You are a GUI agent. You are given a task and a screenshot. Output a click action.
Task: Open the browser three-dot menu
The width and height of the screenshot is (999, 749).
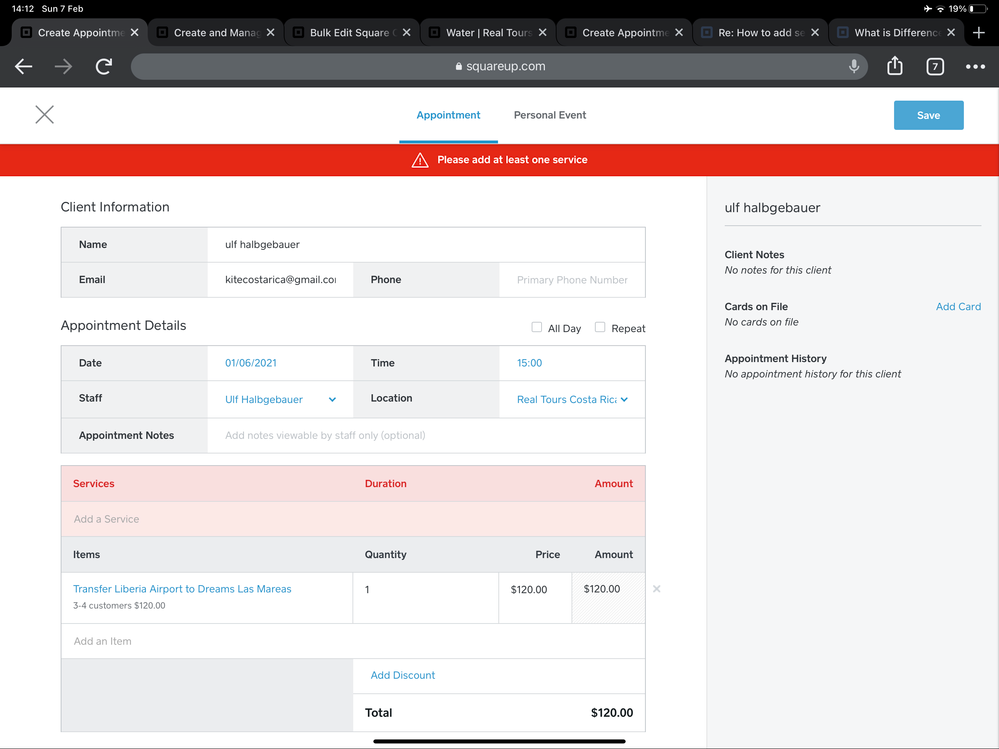click(975, 67)
